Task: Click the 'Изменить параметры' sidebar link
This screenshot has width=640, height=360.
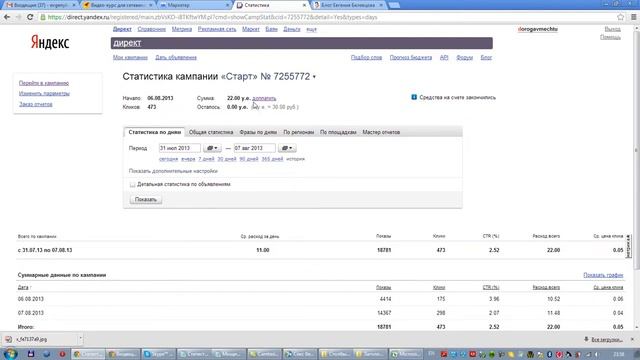Action: [44, 93]
